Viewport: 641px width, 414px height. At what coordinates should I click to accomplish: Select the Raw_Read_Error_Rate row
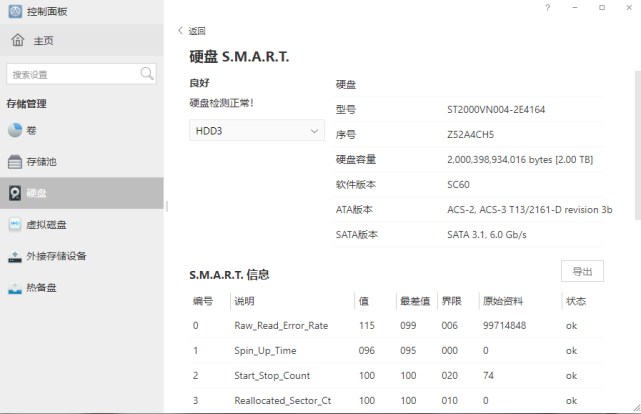[x=396, y=326]
